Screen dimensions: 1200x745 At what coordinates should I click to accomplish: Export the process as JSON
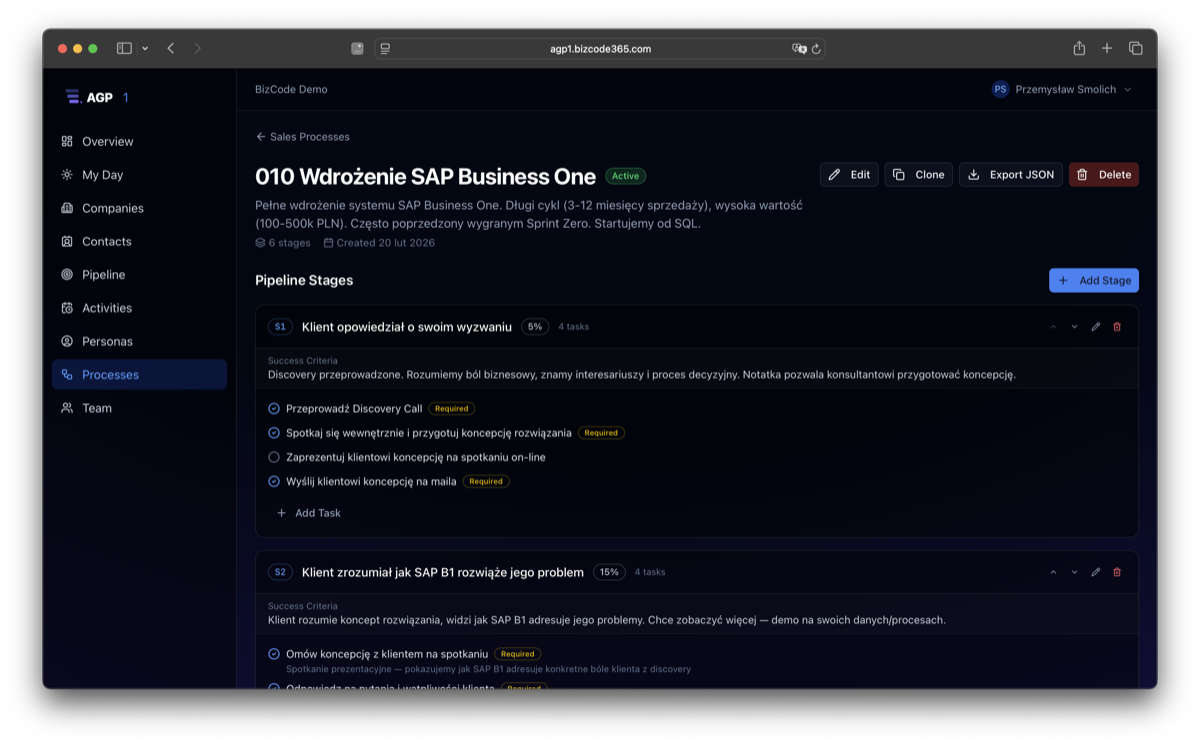pyautogui.click(x=1010, y=174)
